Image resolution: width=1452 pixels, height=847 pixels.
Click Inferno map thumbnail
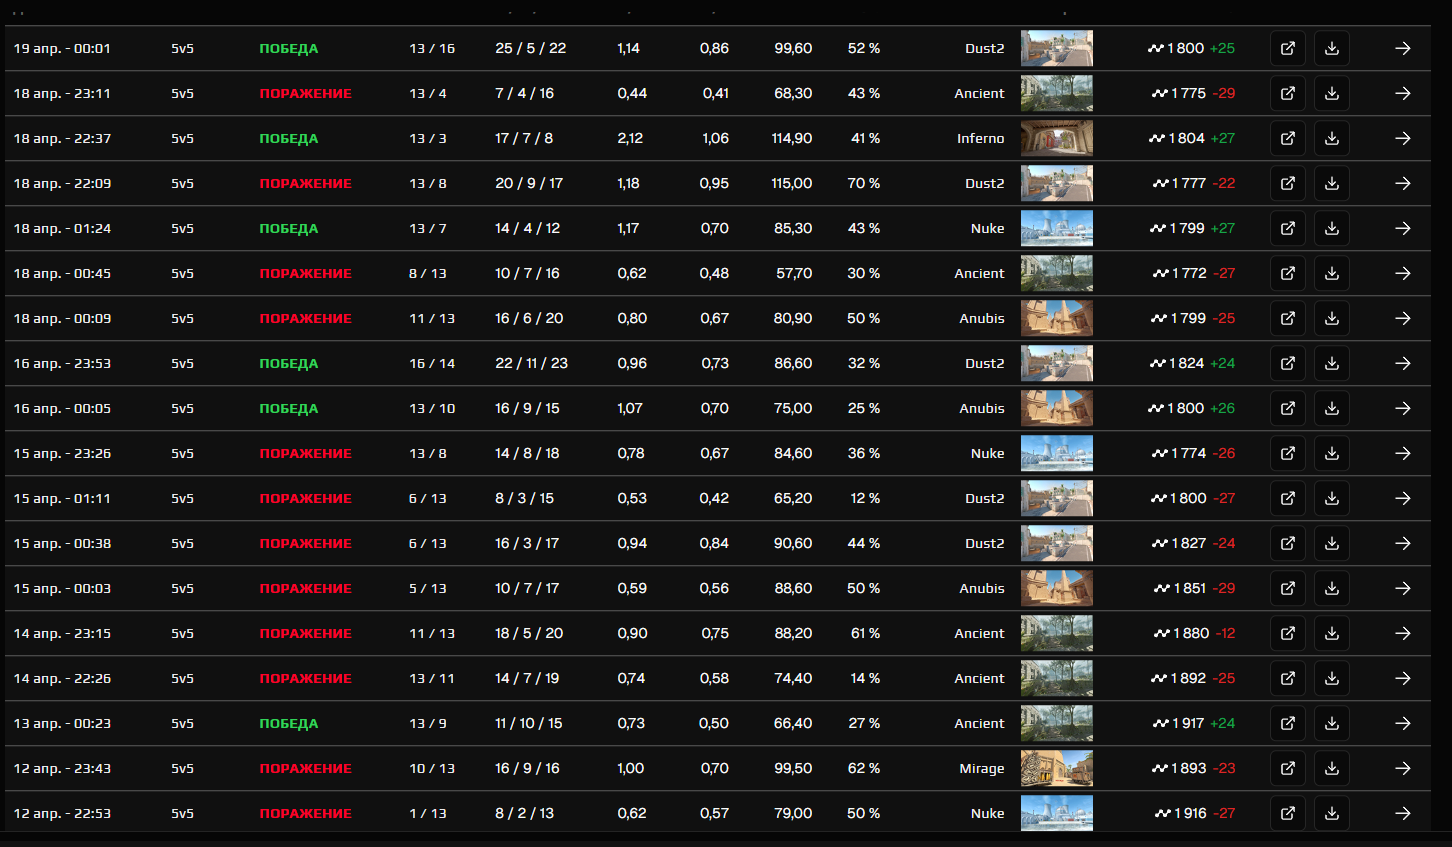[1057, 138]
